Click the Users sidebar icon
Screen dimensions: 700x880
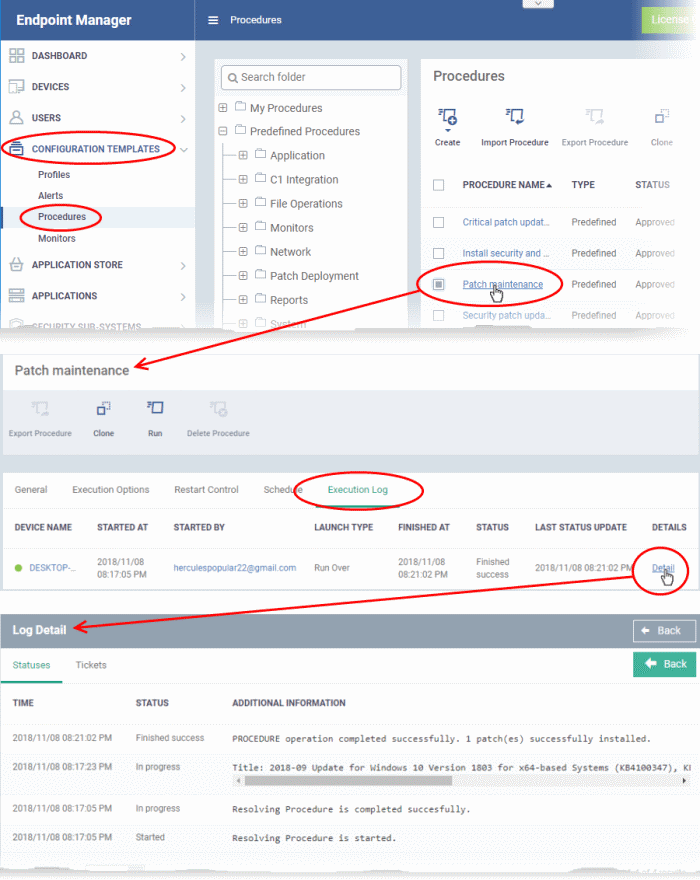17,117
